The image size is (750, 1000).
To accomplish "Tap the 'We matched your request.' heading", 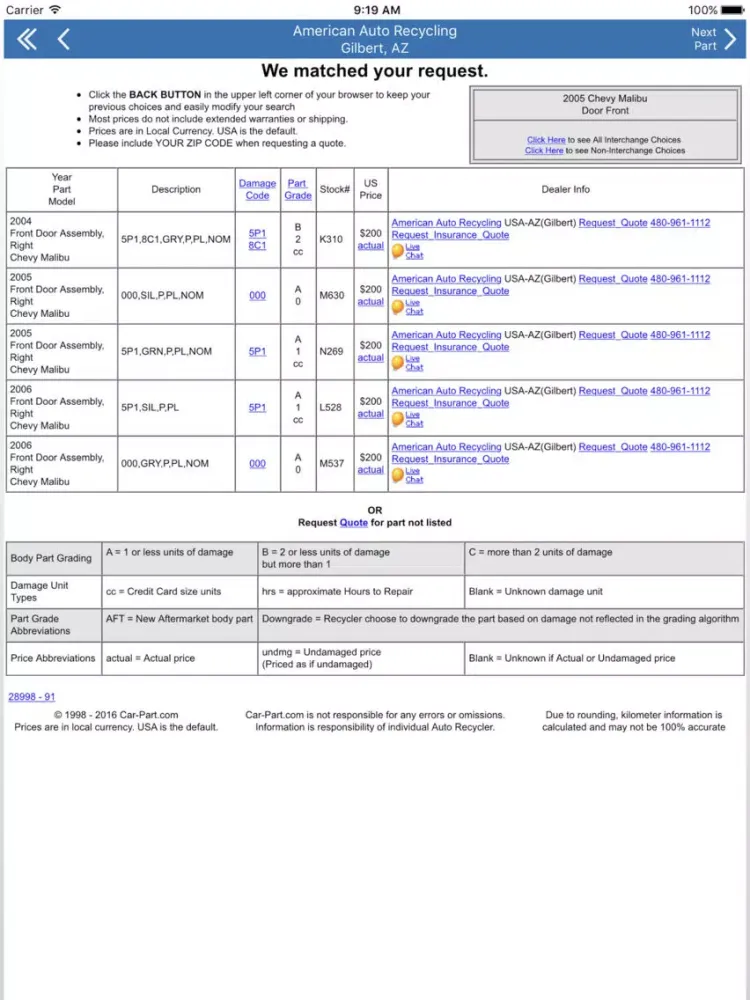I will [374, 70].
